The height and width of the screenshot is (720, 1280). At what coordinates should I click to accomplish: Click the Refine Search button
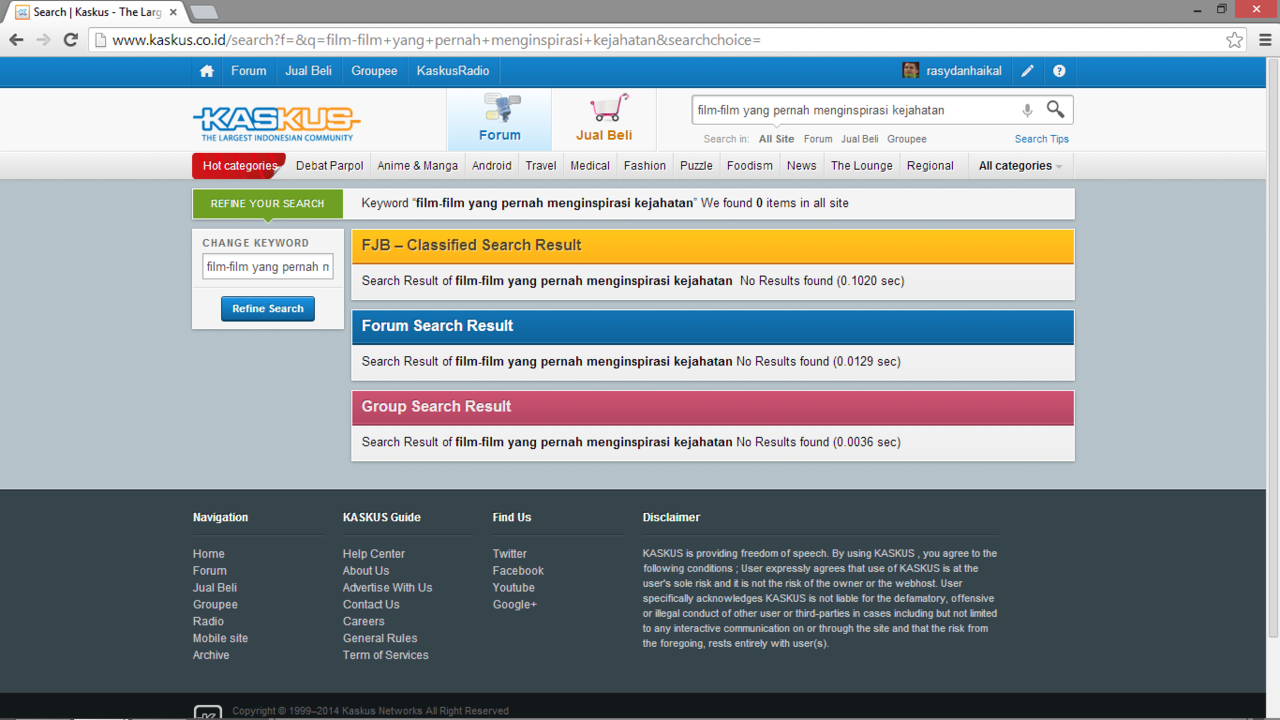[268, 309]
